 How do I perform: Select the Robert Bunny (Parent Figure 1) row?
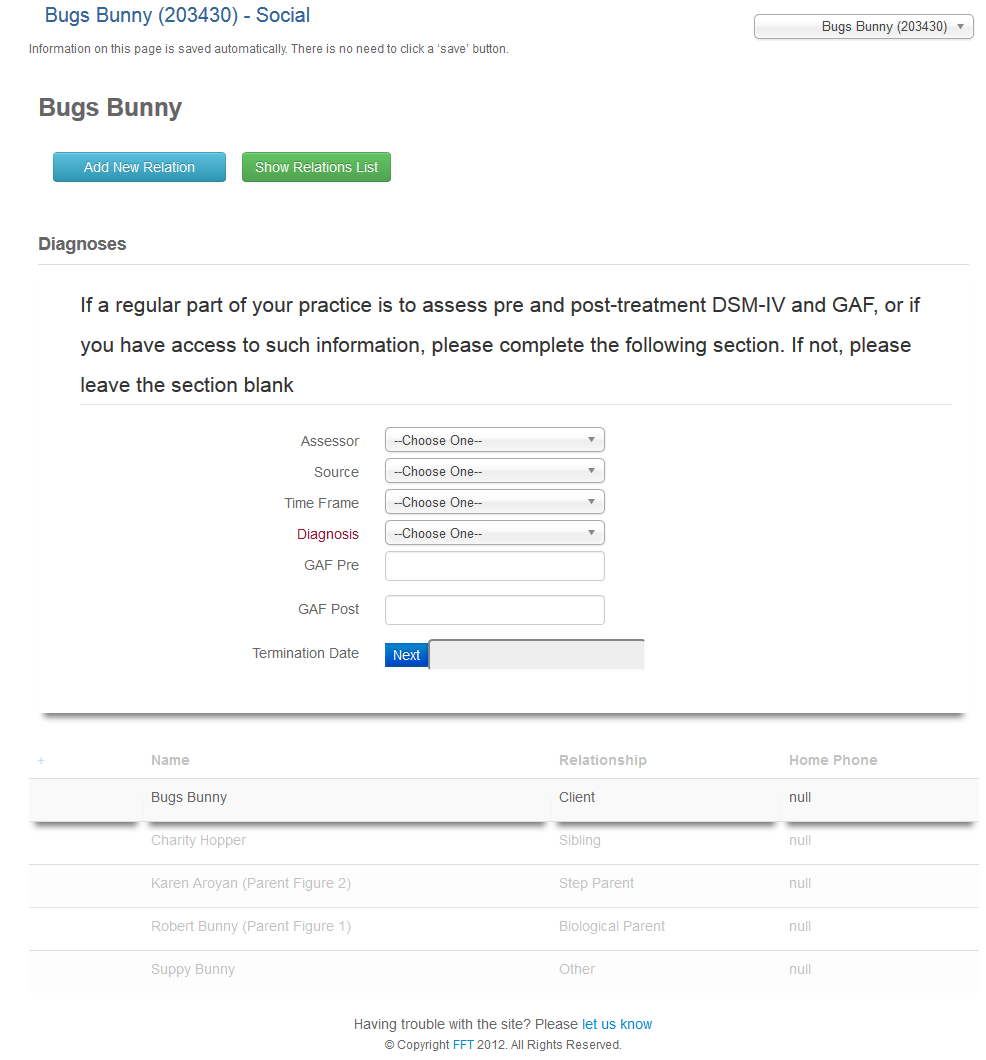point(503,927)
